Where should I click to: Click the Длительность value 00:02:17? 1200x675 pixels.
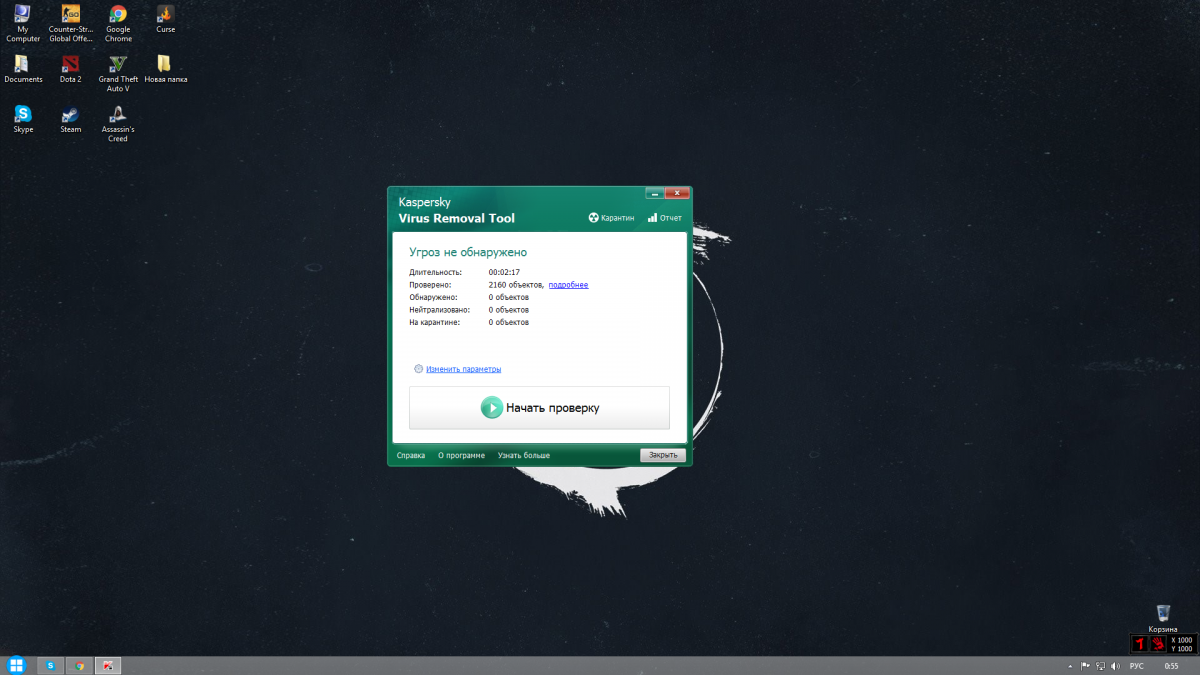504,272
